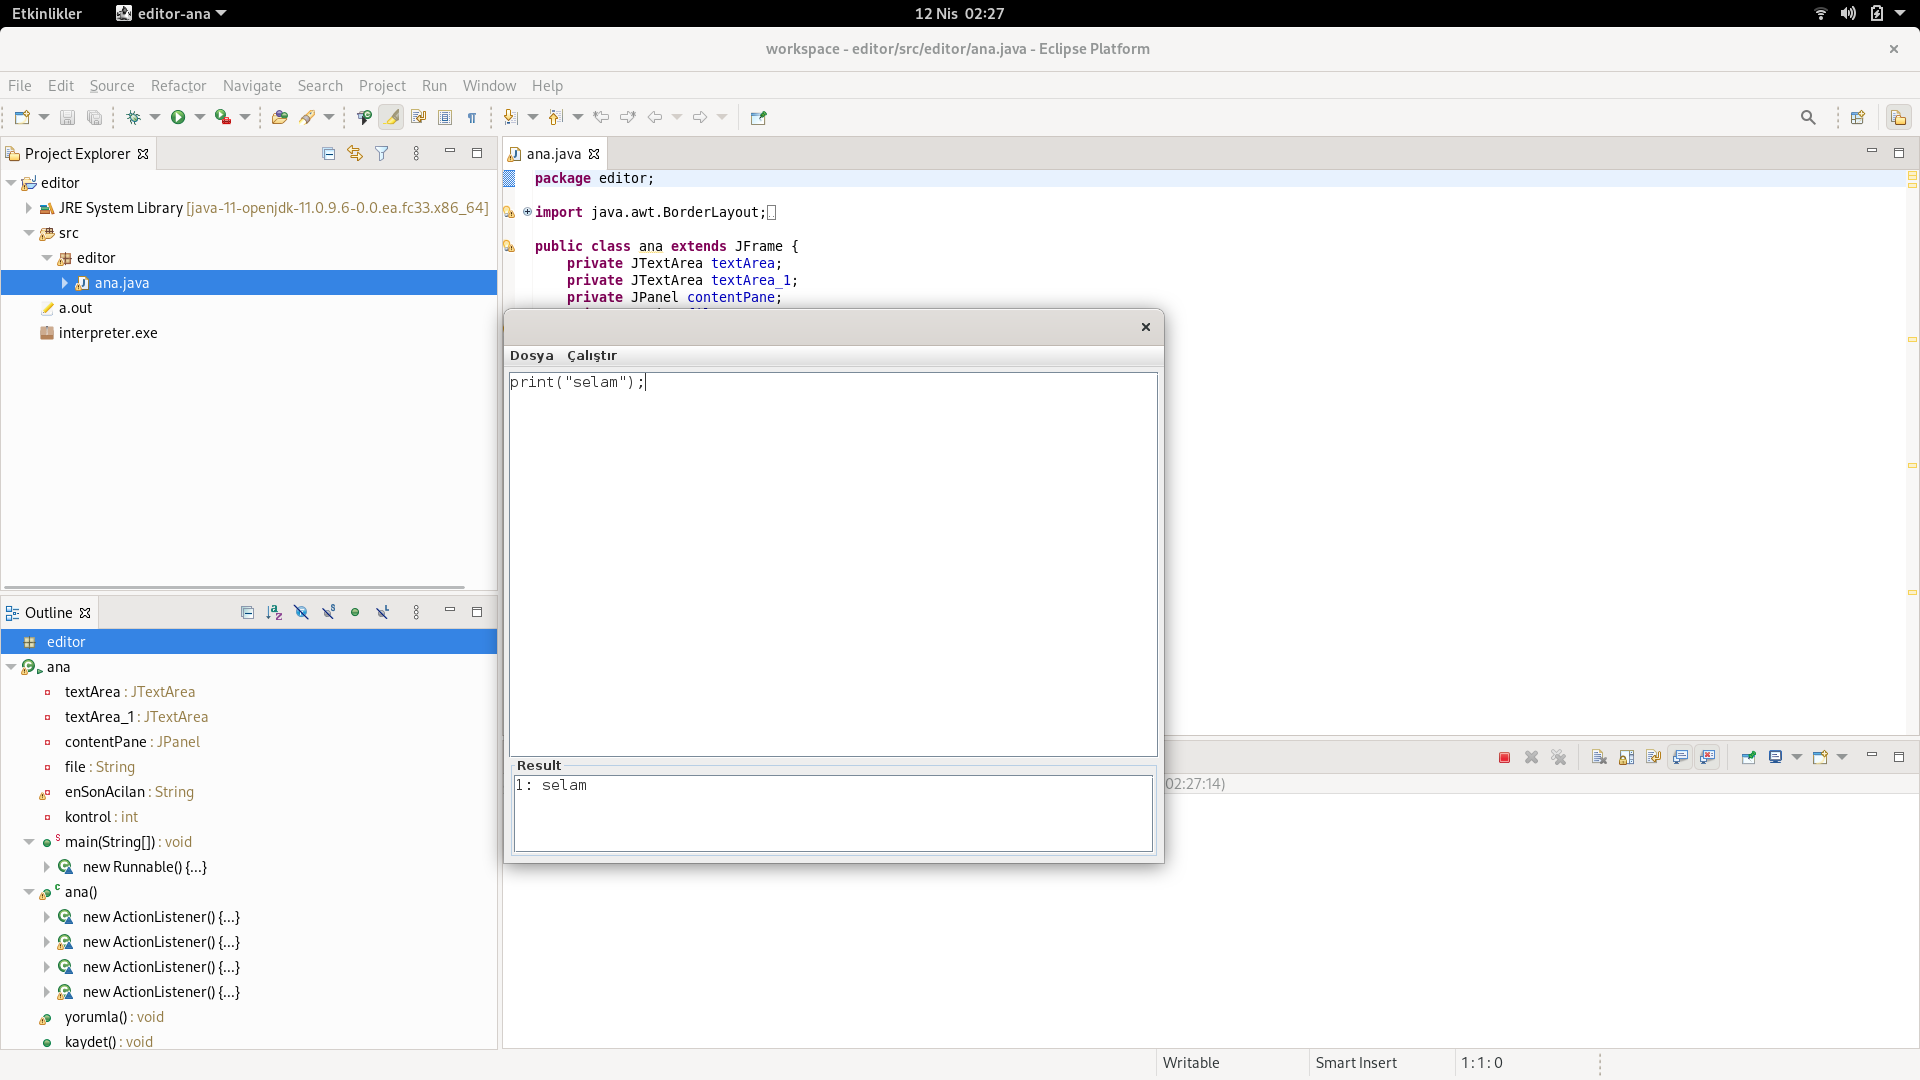Click Pin Console icon

click(x=1748, y=758)
